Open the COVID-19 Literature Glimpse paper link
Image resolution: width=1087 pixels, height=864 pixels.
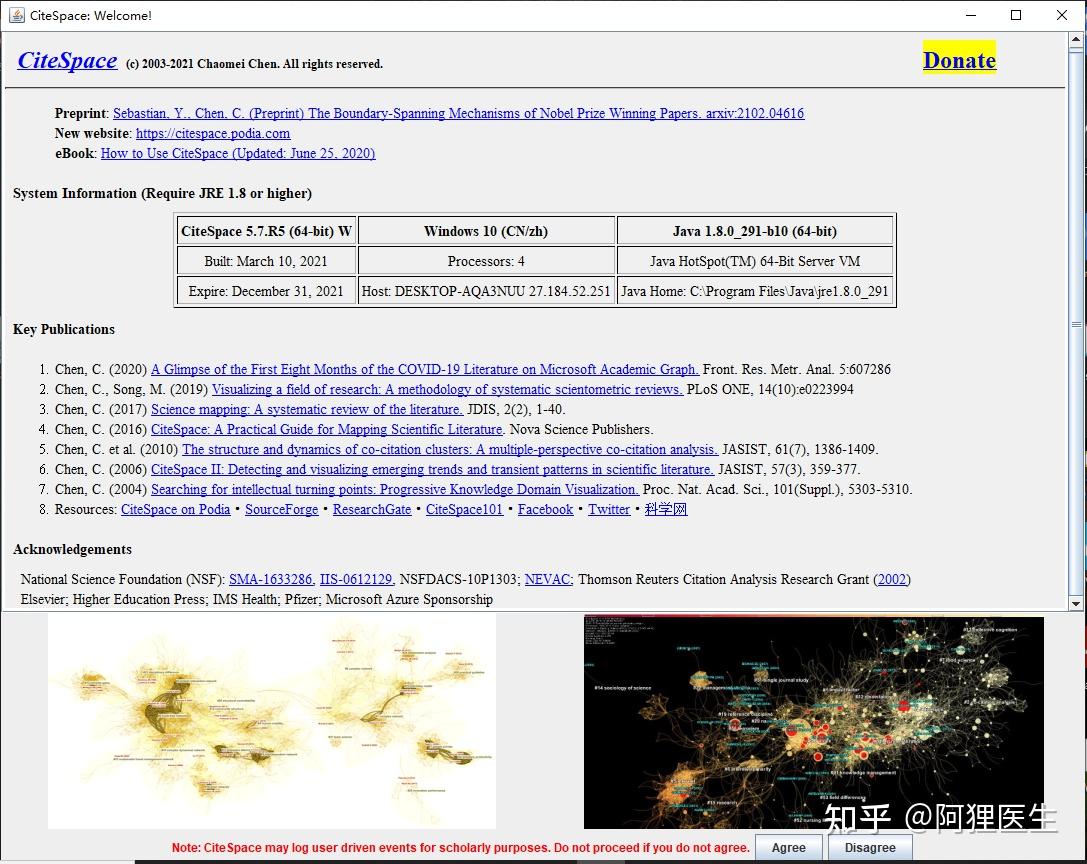click(425, 370)
